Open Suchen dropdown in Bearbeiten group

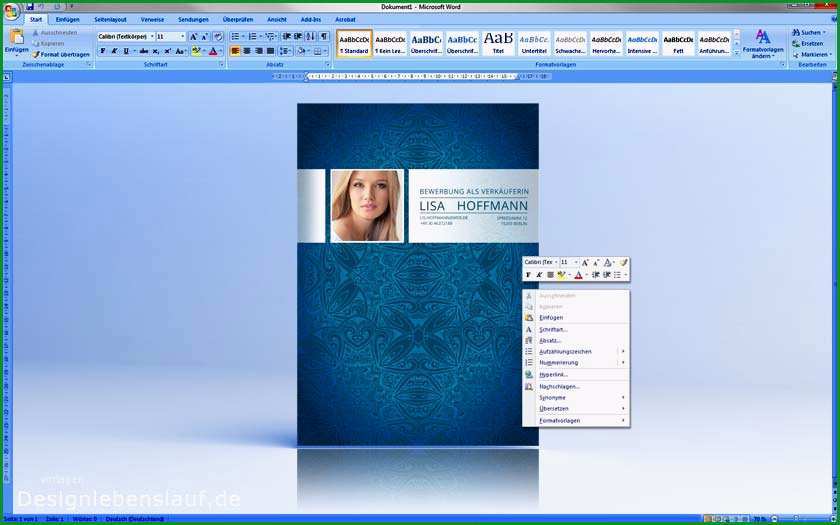coord(824,33)
